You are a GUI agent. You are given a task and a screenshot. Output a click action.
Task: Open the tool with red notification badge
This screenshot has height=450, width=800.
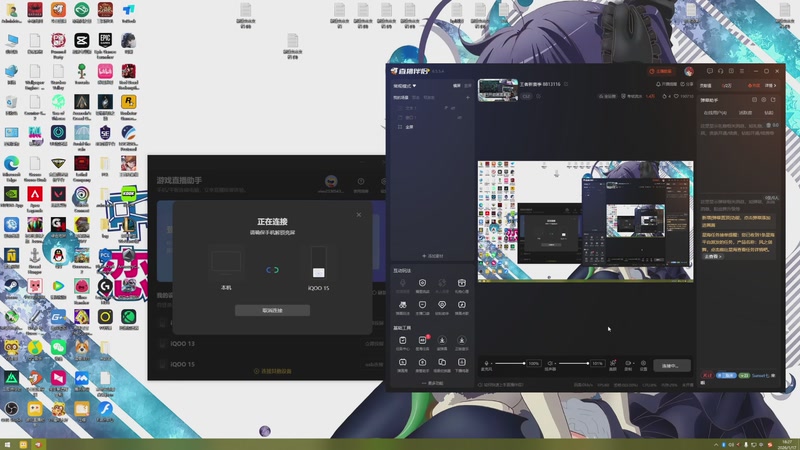[422, 343]
